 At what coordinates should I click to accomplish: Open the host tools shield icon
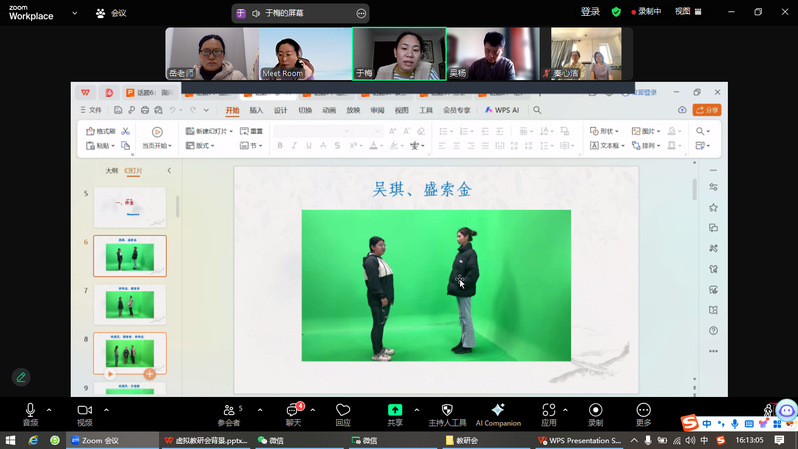point(447,411)
